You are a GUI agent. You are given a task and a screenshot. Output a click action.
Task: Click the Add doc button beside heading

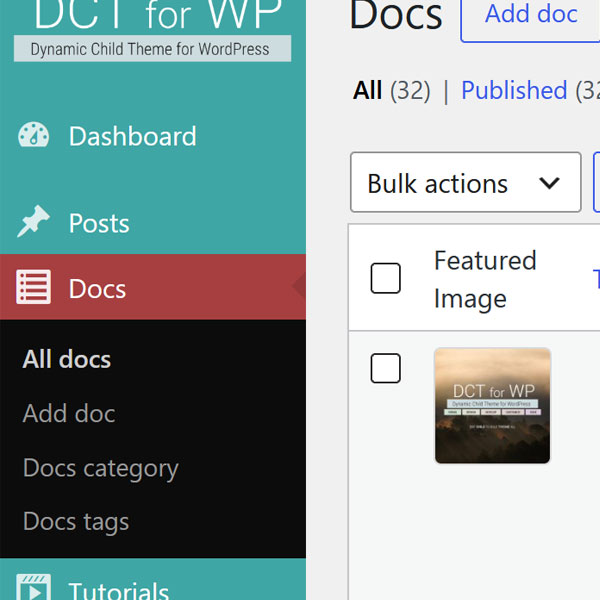(x=530, y=15)
